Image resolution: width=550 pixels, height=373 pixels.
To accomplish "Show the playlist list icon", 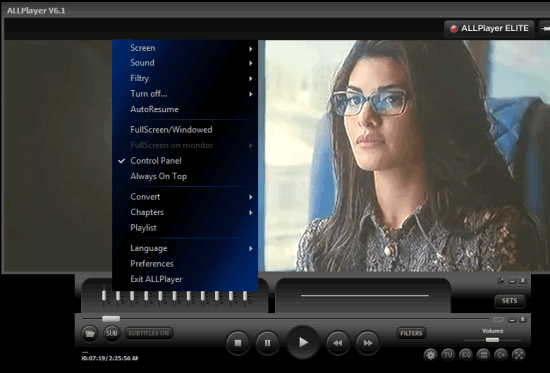I will click(x=483, y=355).
